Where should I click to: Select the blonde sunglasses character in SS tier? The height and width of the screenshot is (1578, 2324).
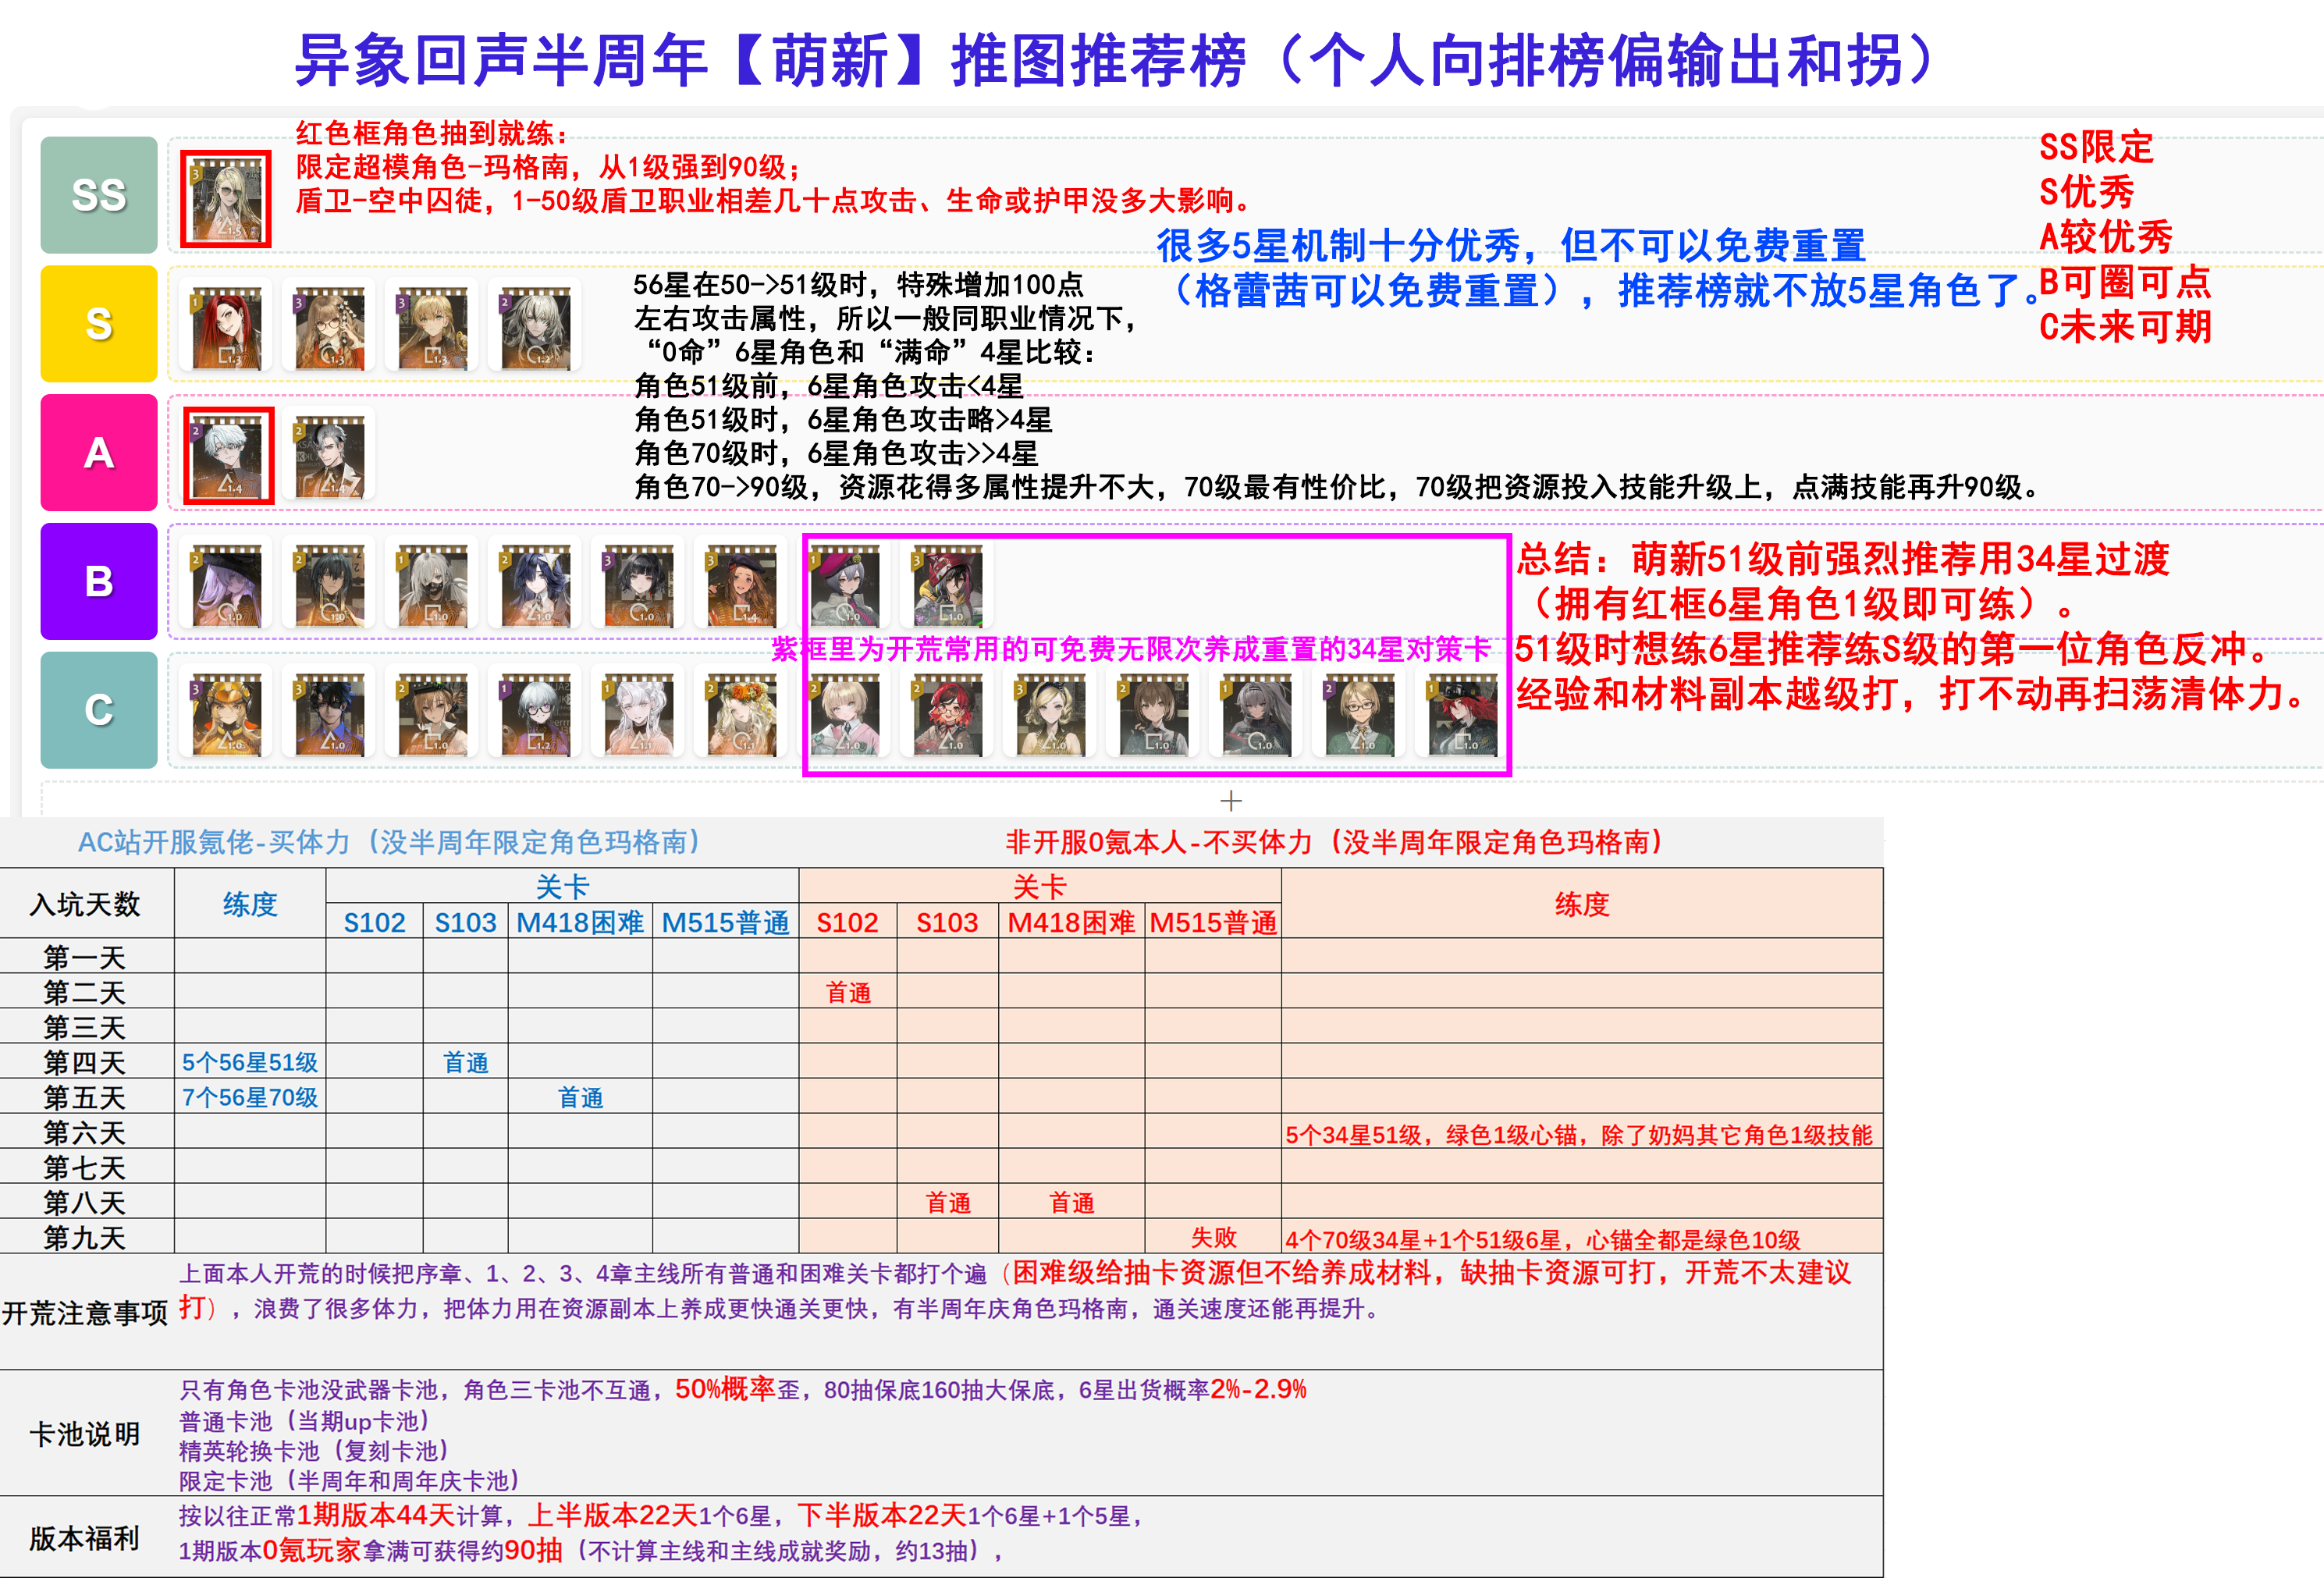coord(226,198)
